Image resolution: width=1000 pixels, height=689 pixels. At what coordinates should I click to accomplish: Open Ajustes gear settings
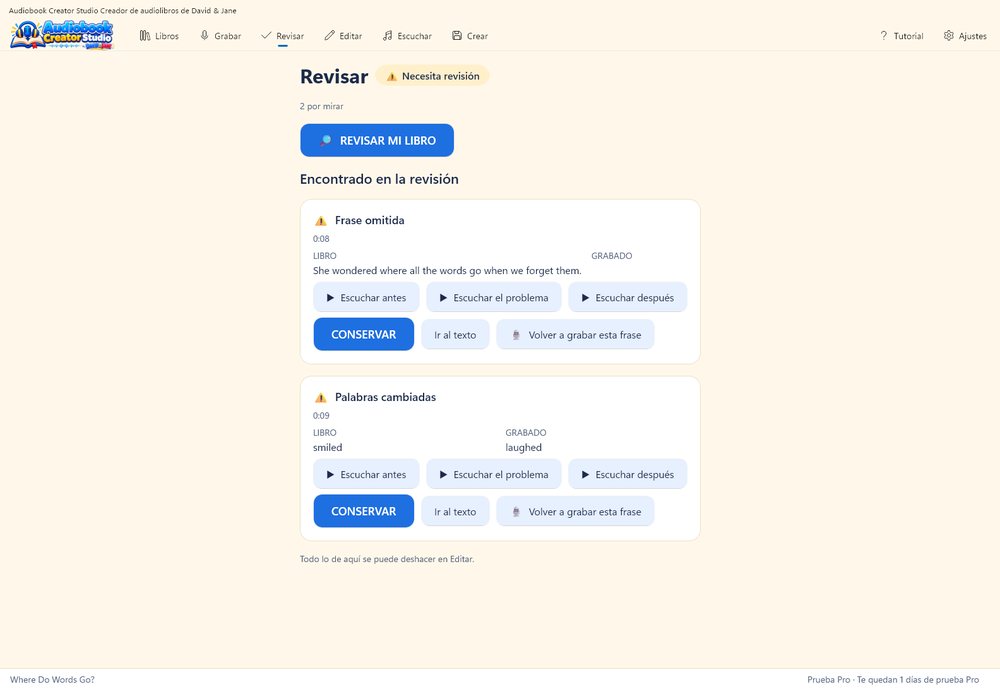(965, 36)
